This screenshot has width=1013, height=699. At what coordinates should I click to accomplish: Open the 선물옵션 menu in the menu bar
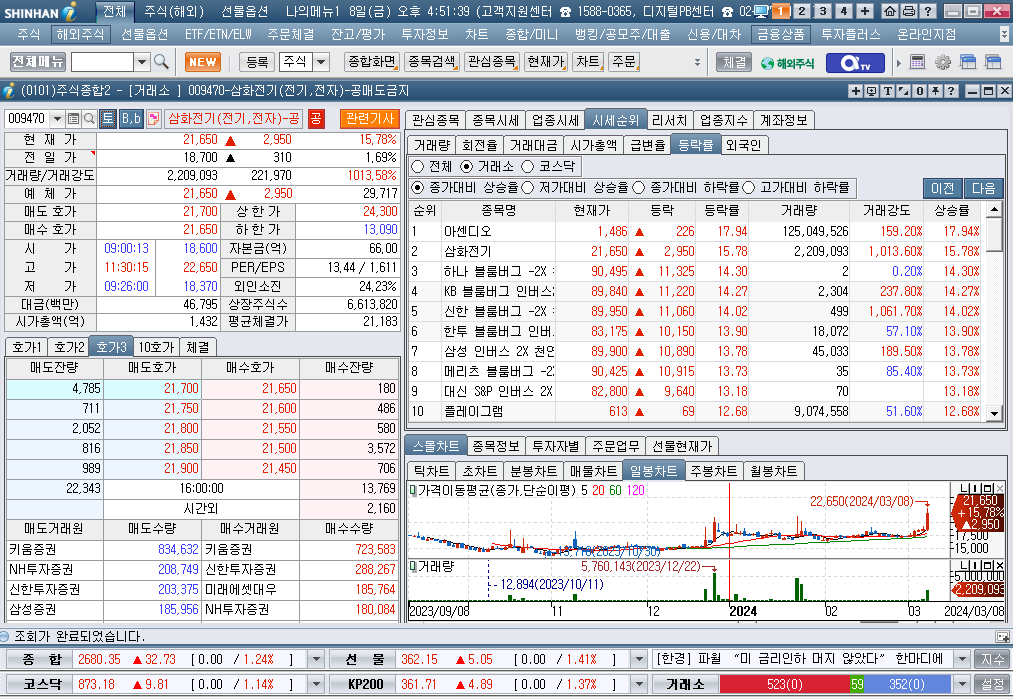coord(145,34)
